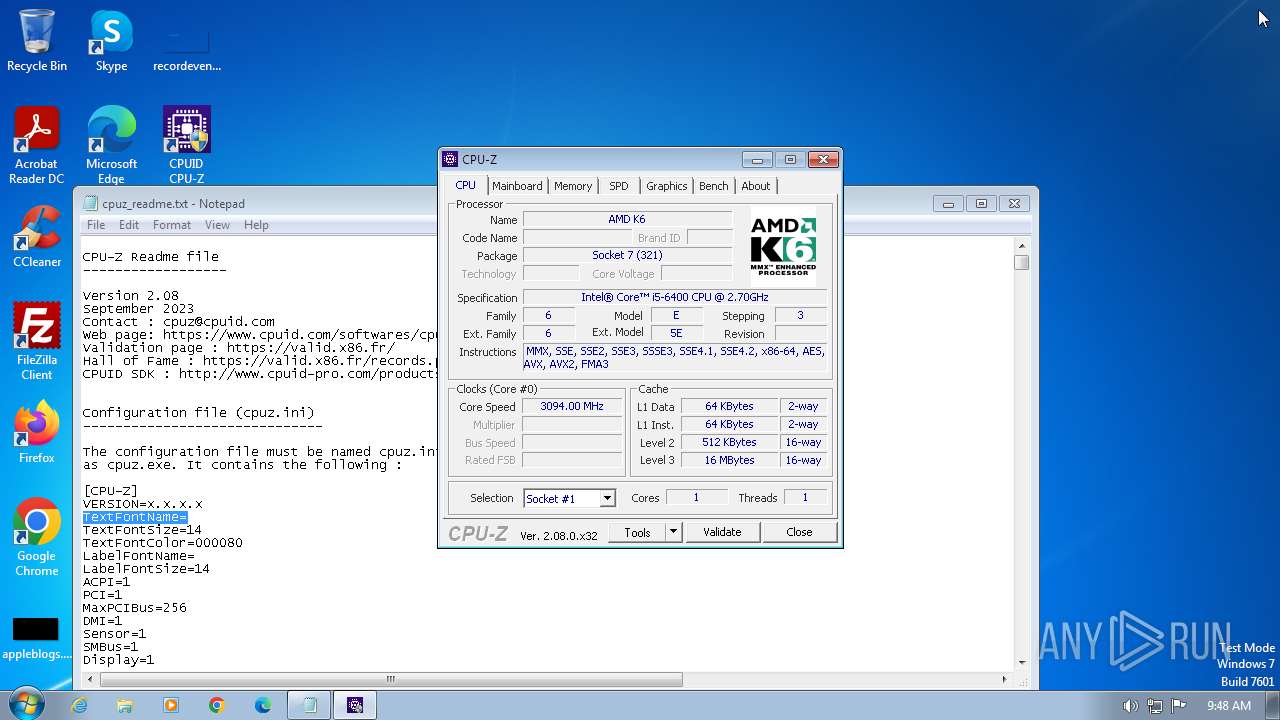Screen dimensions: 1280x720
Task: Click the Notepad title bar icon
Action: [x=91, y=203]
